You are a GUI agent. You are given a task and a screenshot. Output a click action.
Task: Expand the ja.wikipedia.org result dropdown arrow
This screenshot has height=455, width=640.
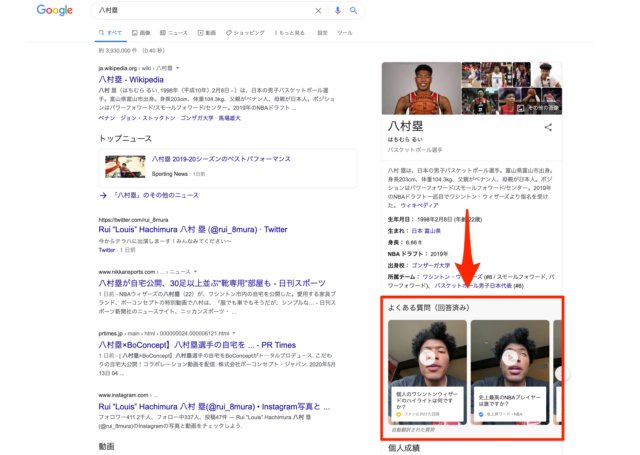(177, 68)
